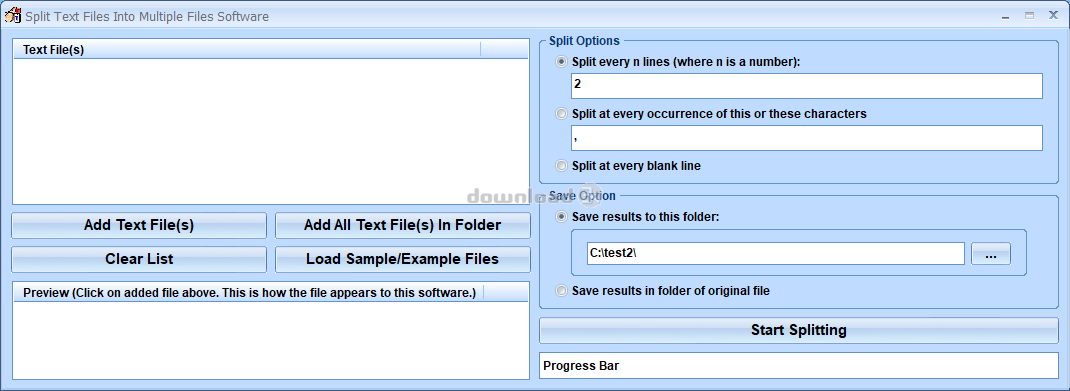1070x391 pixels.
Task: Click the number of lines input field
Action: (807, 86)
